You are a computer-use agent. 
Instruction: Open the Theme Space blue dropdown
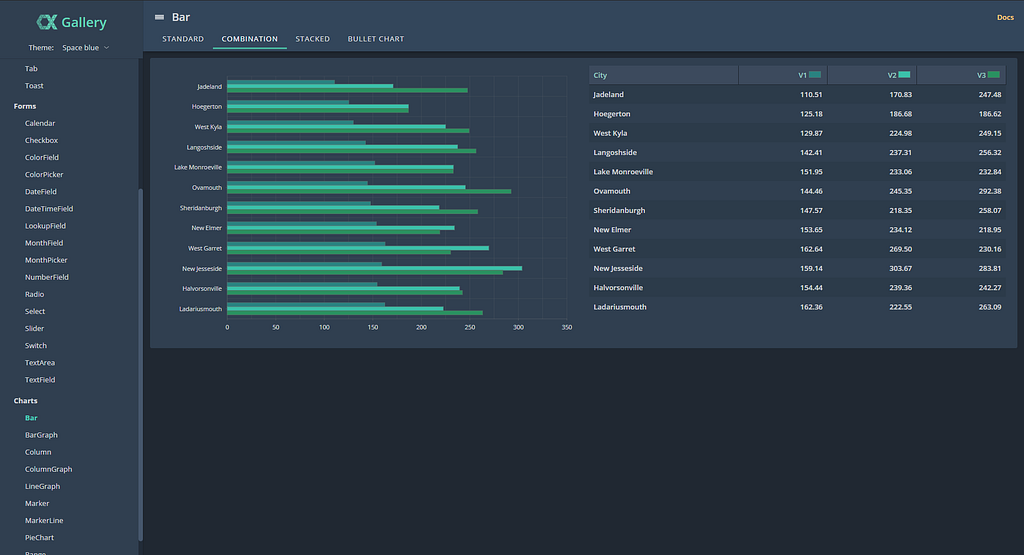coord(85,48)
